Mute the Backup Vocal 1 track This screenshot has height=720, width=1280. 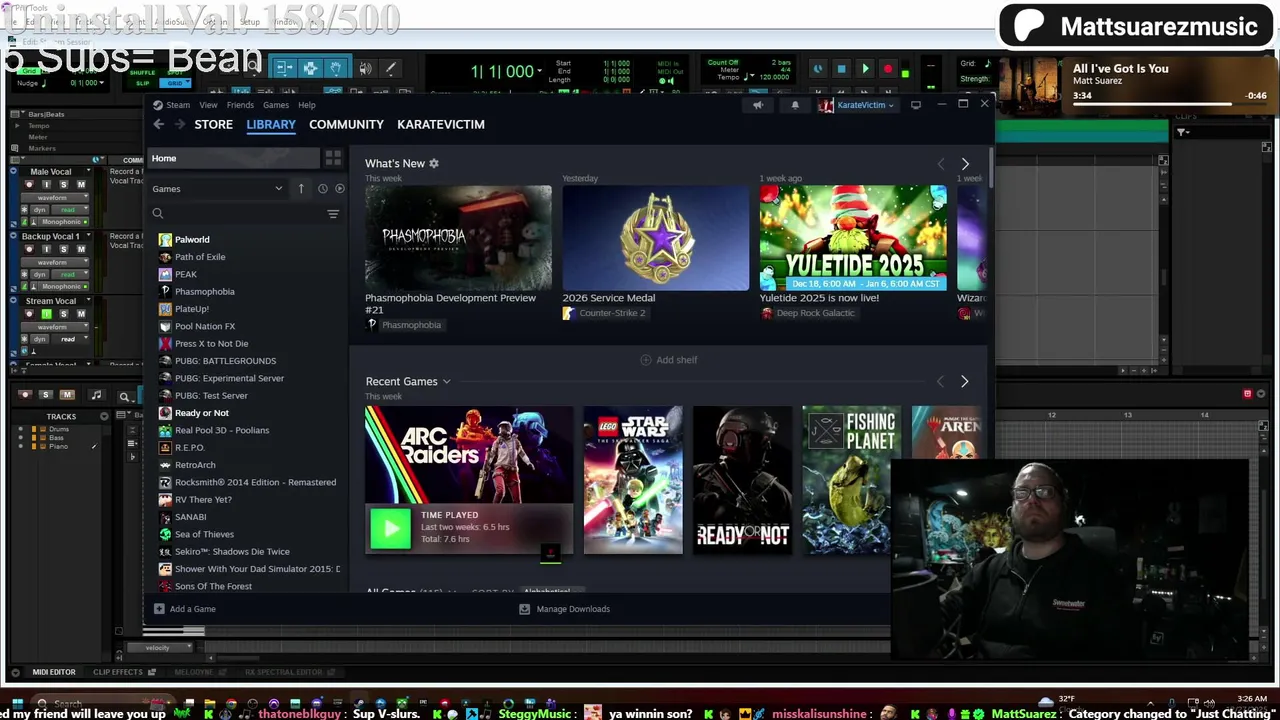pyautogui.click(x=81, y=249)
